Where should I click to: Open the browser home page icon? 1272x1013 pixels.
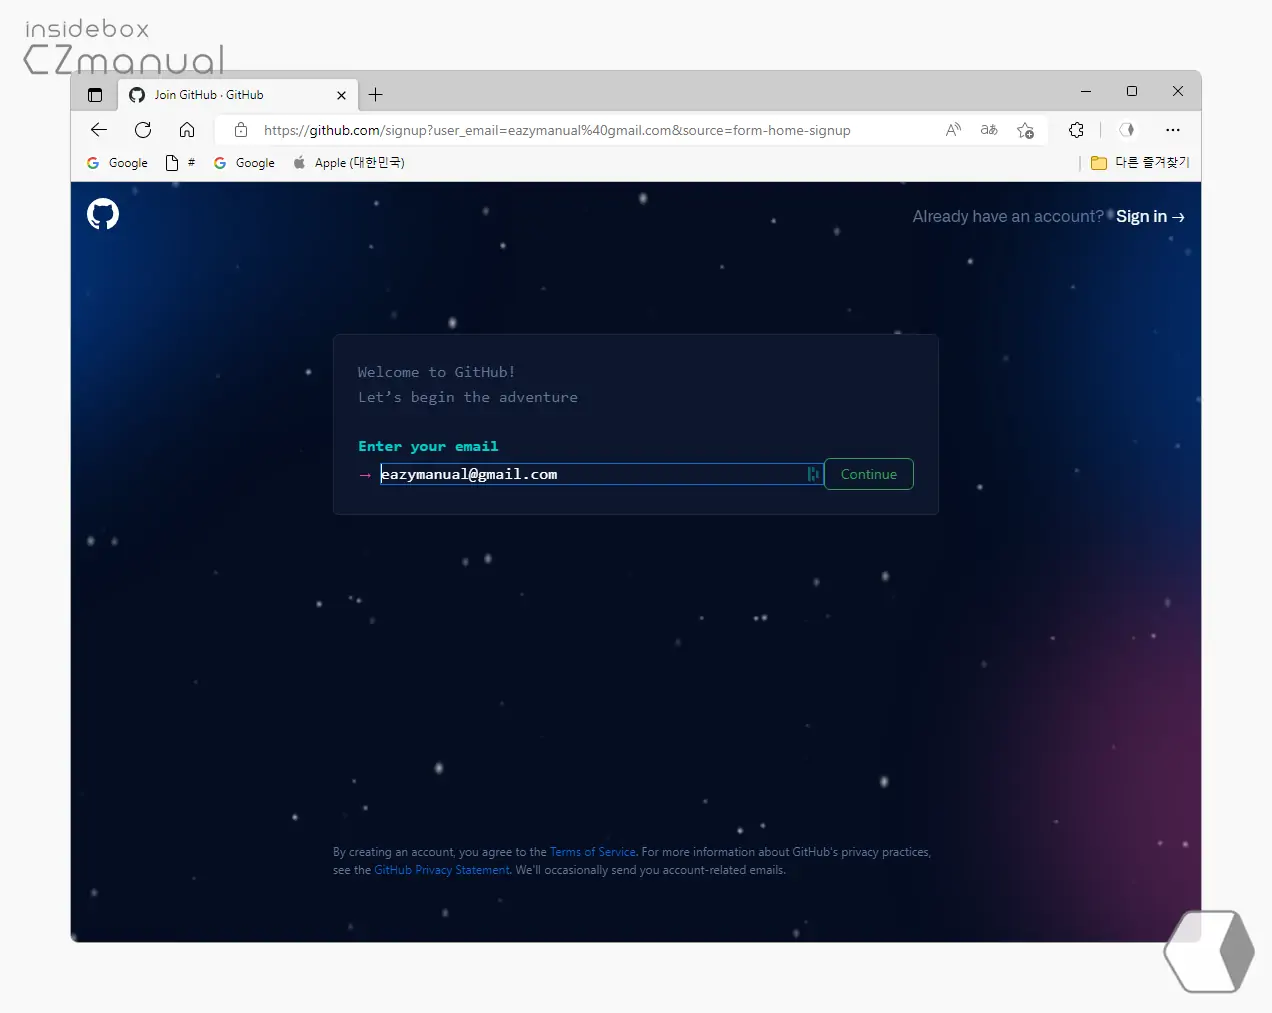point(187,130)
